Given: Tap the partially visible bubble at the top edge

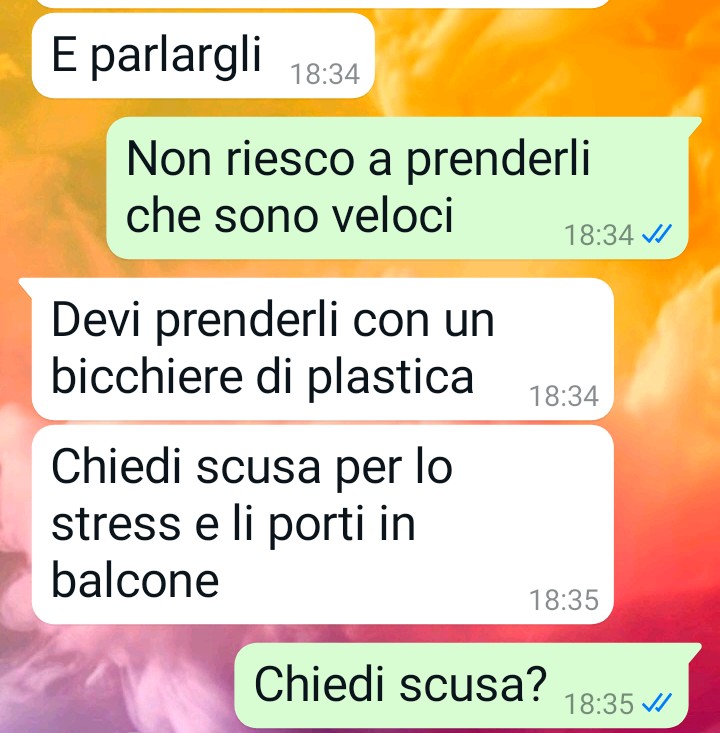Looking at the screenshot, I should pyautogui.click(x=323, y=4).
